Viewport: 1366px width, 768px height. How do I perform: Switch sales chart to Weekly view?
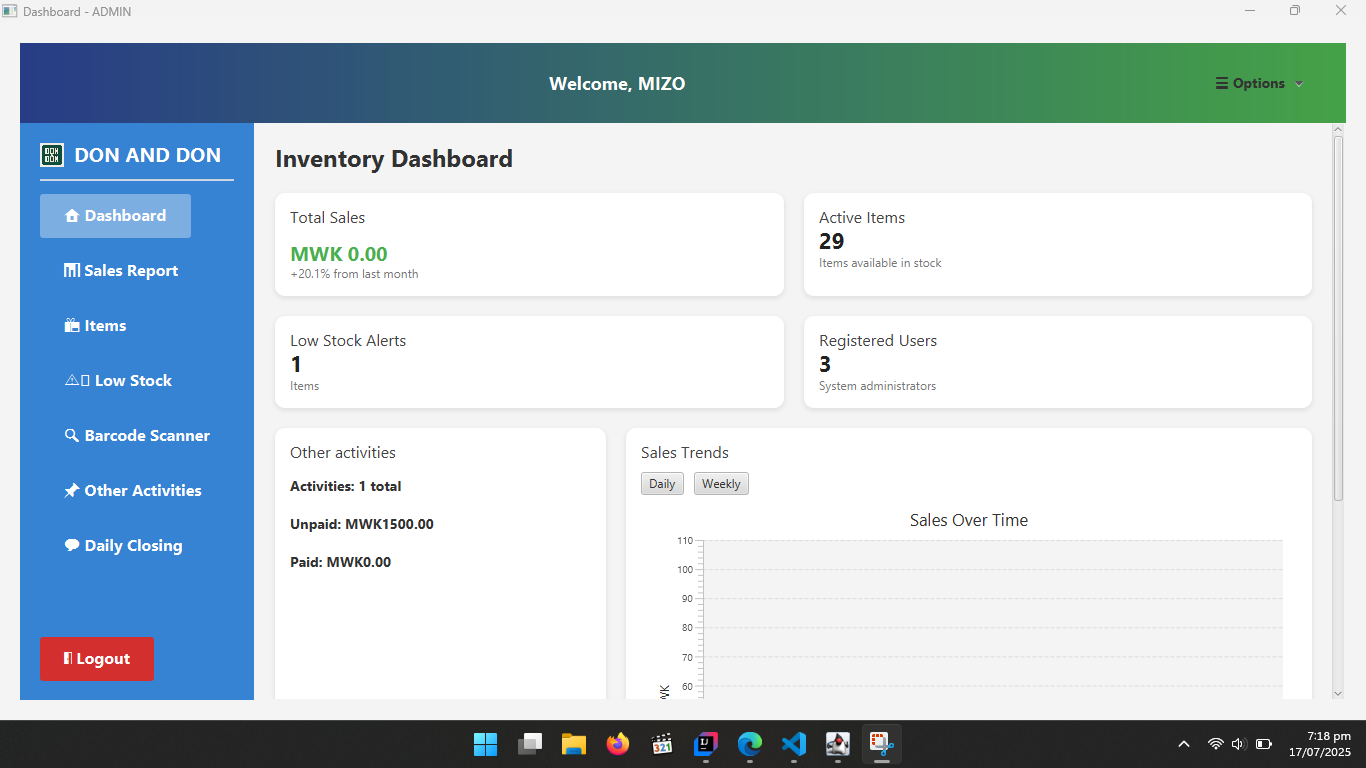click(721, 484)
